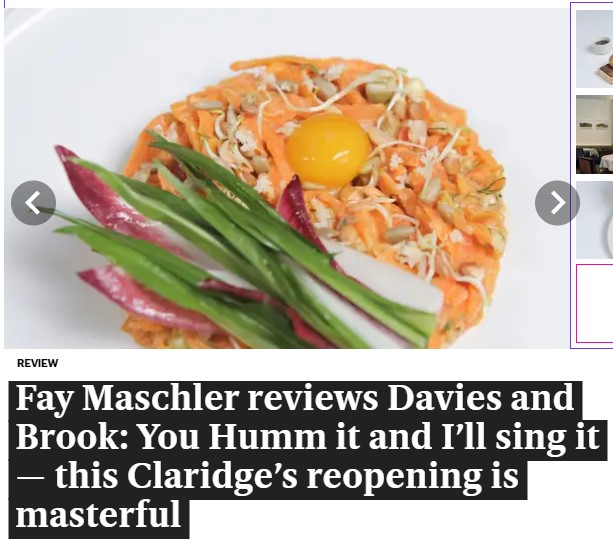Click the word 'masterful' in headline
613x543 pixels.
click(98, 514)
